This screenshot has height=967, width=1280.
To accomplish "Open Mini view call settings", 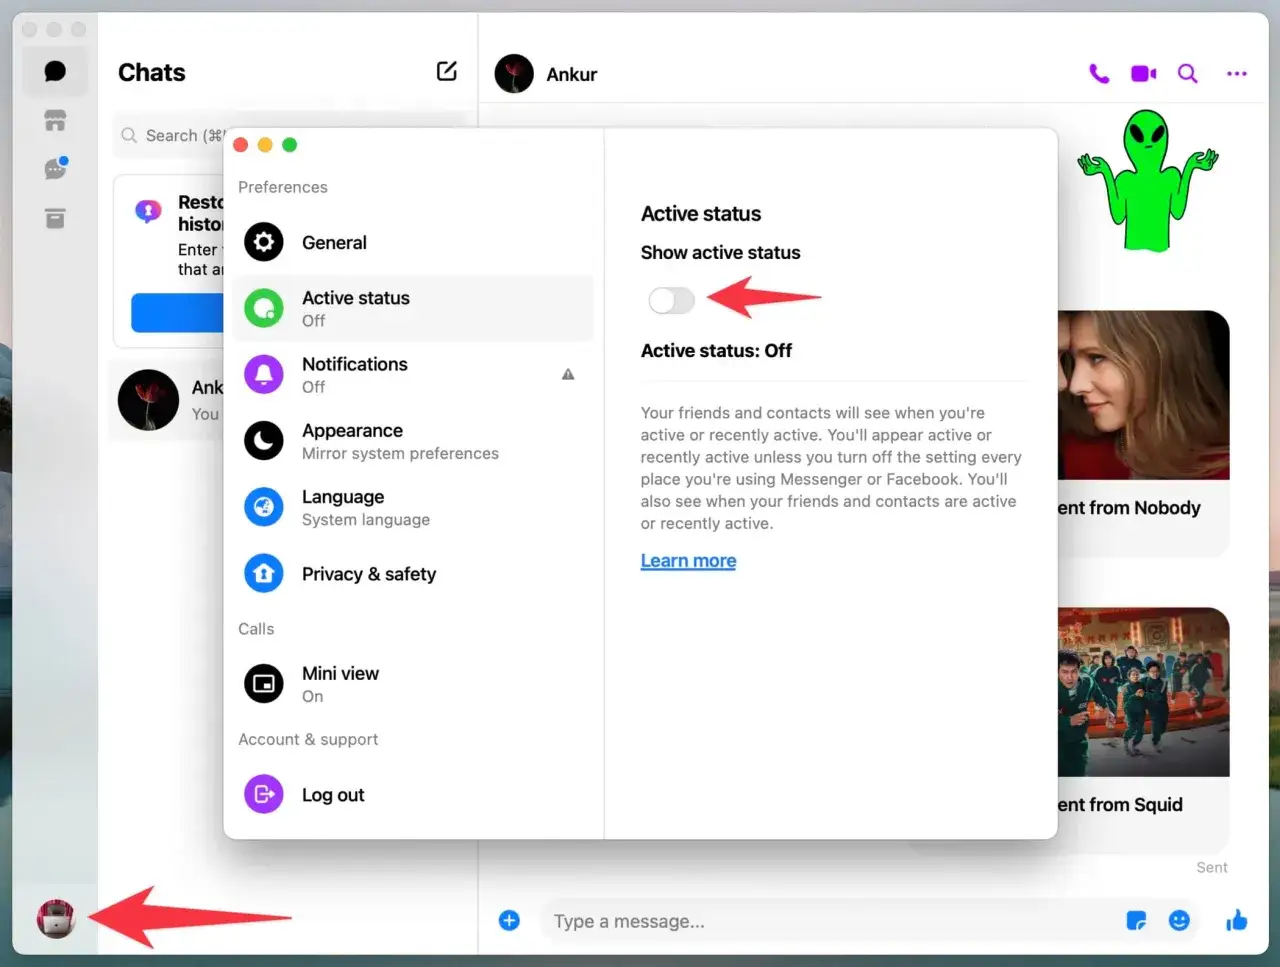I will [412, 684].
